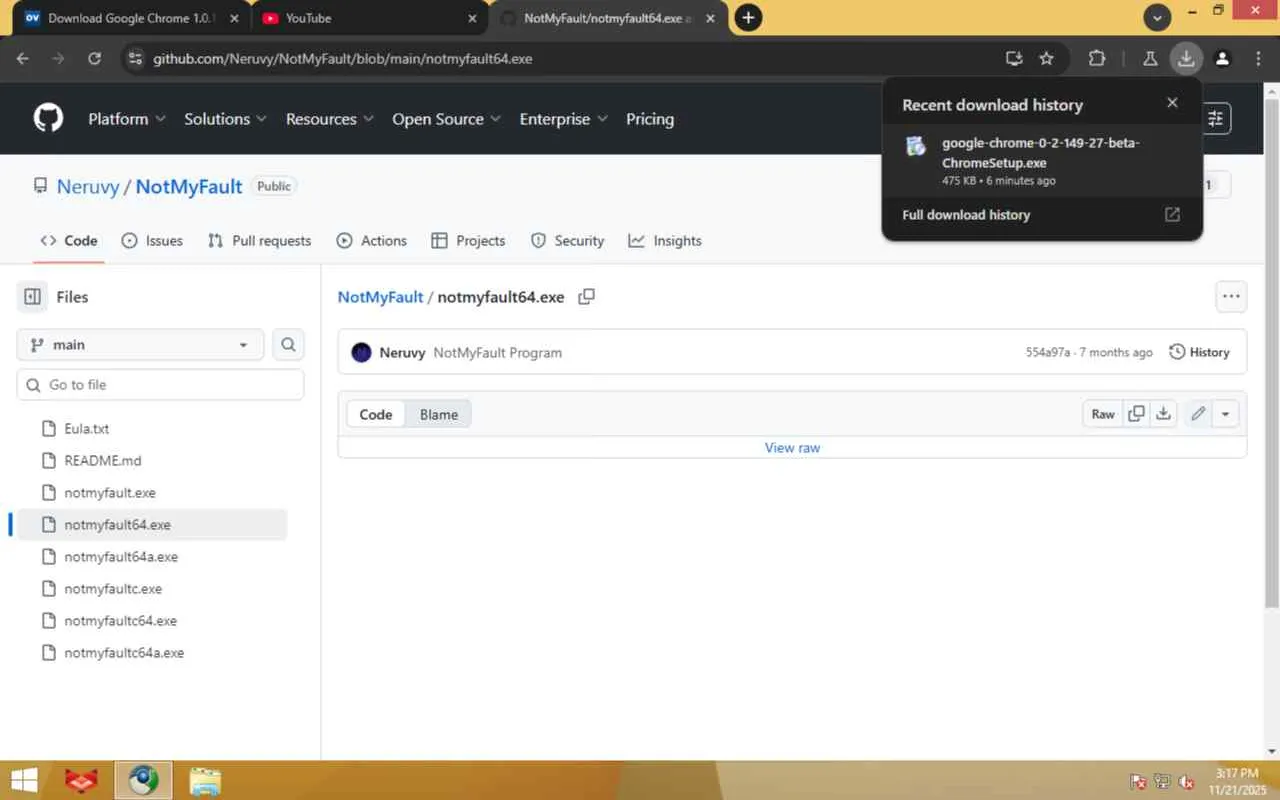
Task: Open more edit options caret beside the pencil
Action: tap(1225, 414)
